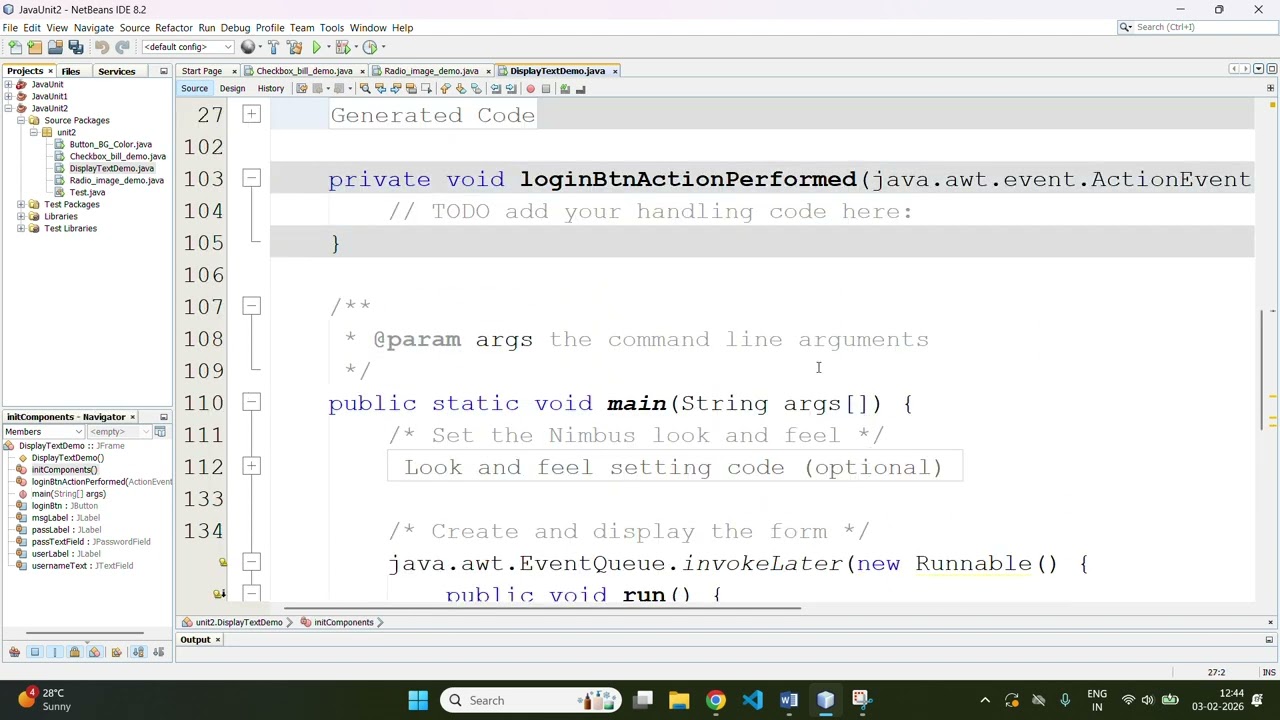
Task: Click Clean and Build Project icon
Action: 295,47
